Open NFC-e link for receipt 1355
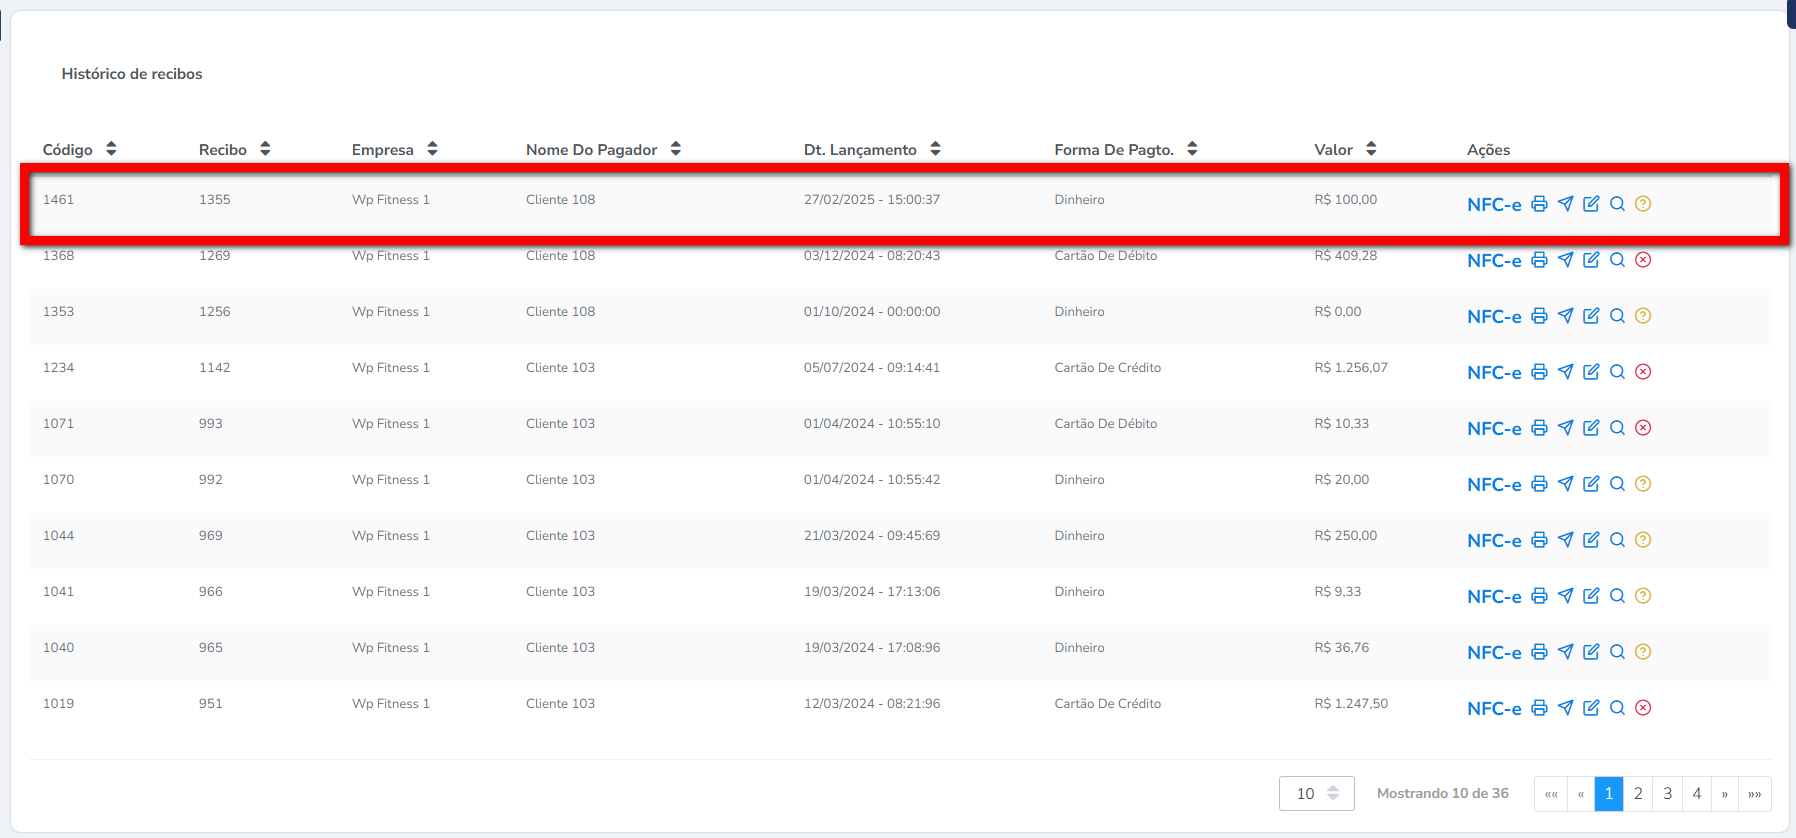 1494,205
